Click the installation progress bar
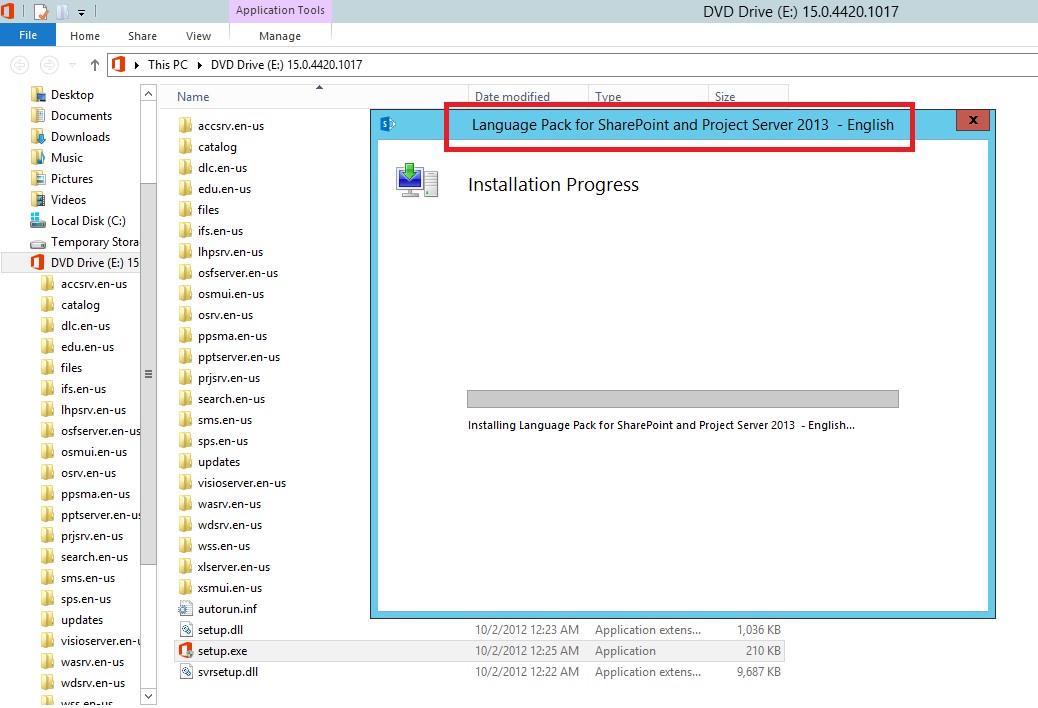Viewport: 1038px width, 708px height. click(683, 399)
